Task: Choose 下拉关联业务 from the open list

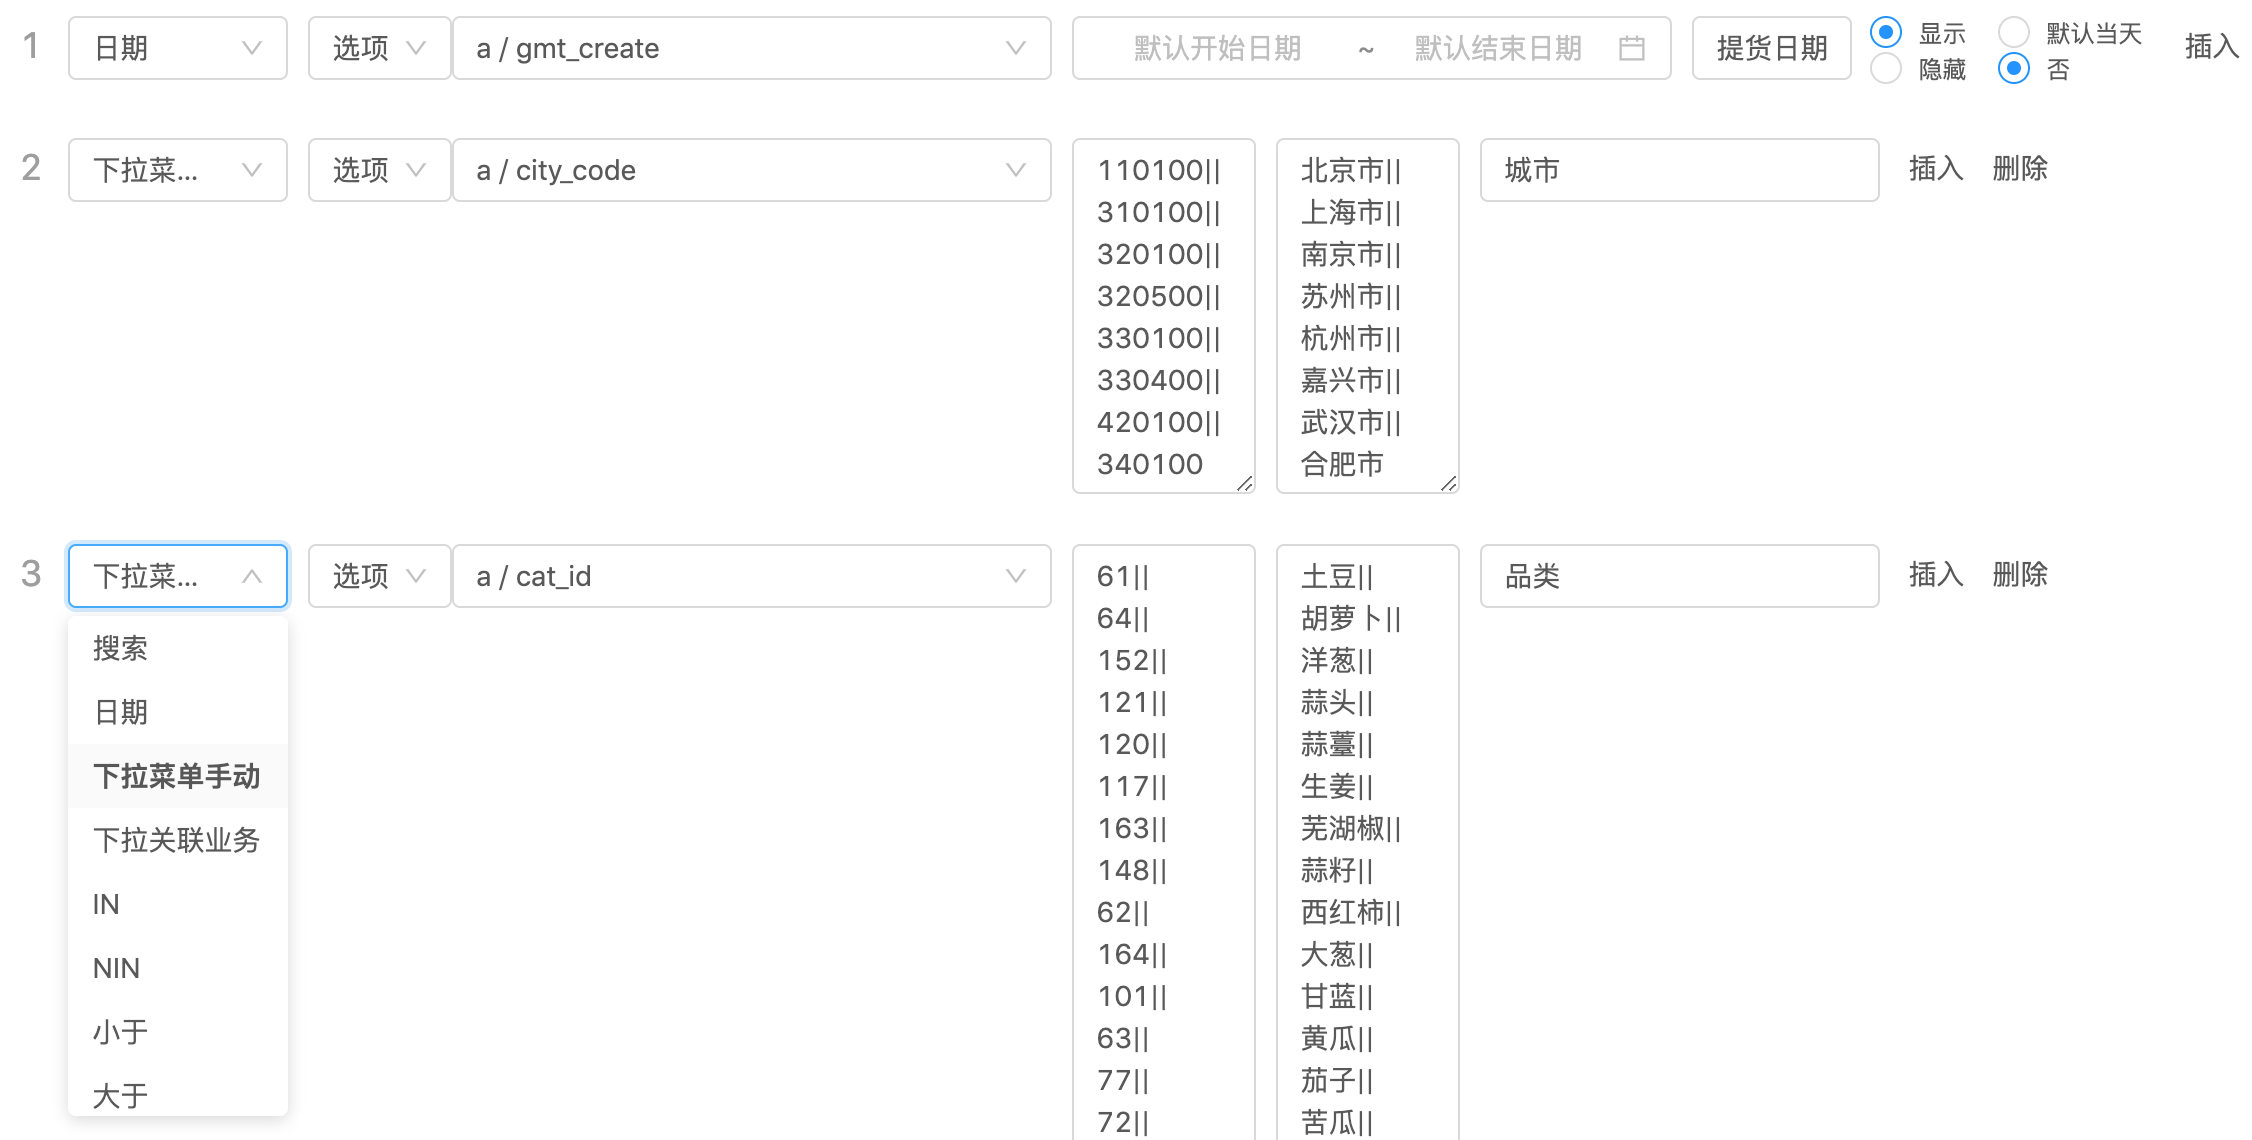Action: coord(177,840)
